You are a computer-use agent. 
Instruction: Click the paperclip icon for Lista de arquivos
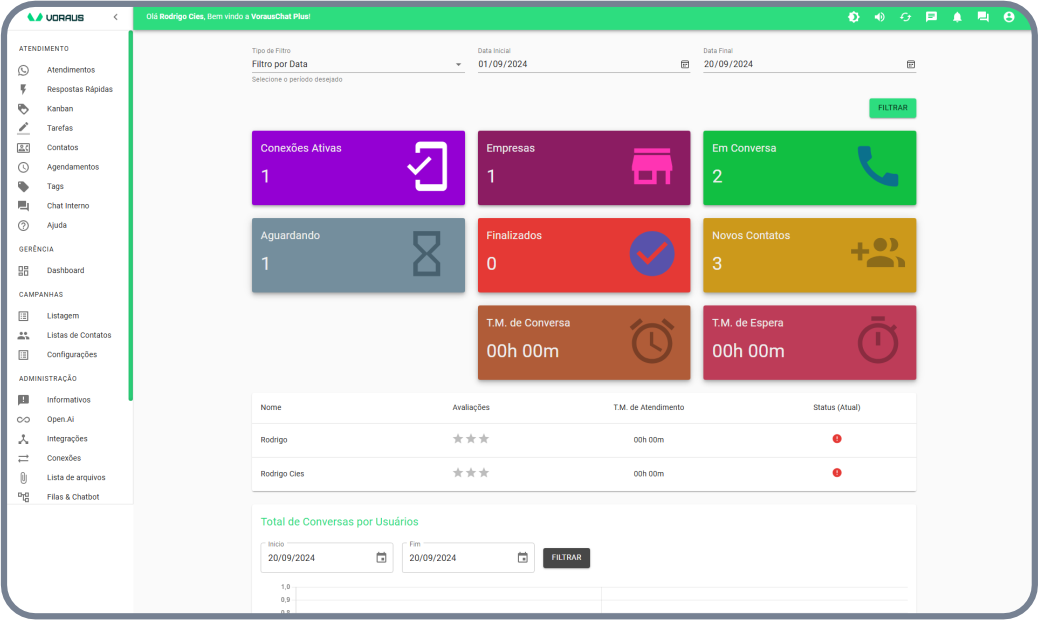[x=24, y=478]
